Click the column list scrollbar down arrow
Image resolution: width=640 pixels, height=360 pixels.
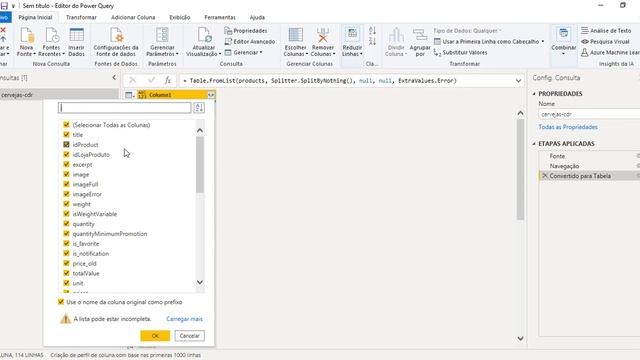(200, 282)
